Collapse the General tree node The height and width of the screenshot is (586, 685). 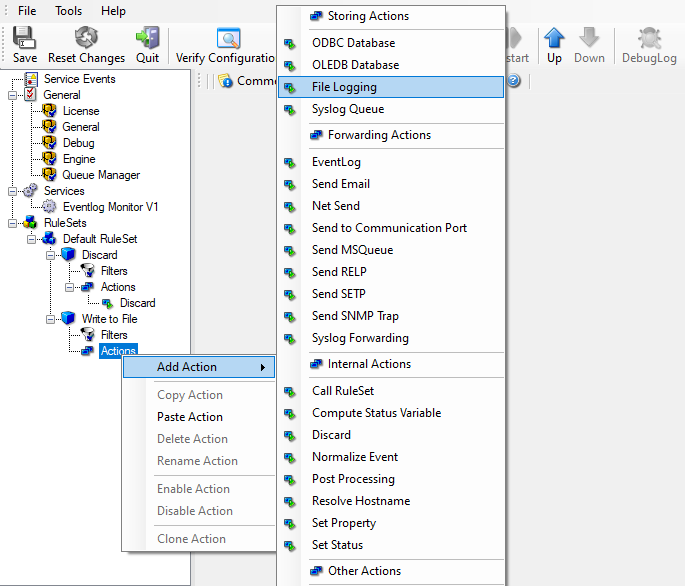point(12,95)
